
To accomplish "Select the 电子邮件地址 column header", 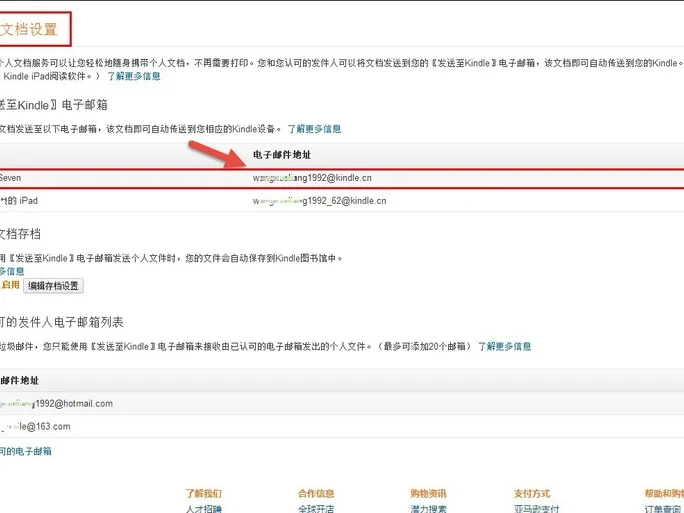I will pos(282,155).
